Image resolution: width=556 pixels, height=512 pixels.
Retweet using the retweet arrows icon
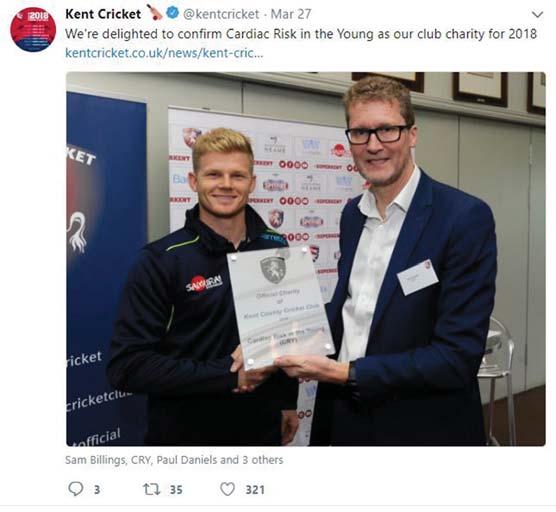point(152,489)
